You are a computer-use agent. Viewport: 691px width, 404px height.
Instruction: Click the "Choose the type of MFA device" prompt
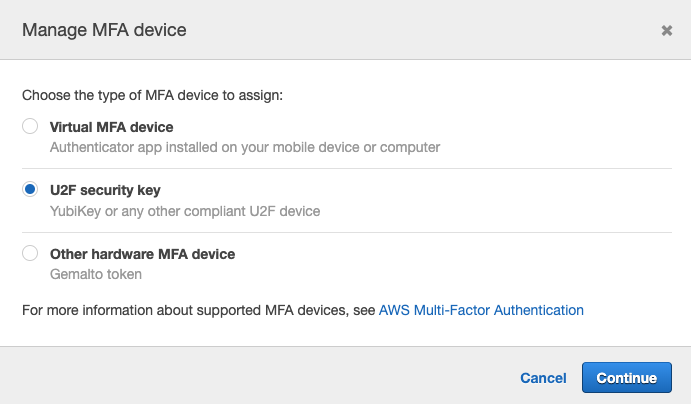tap(153, 96)
